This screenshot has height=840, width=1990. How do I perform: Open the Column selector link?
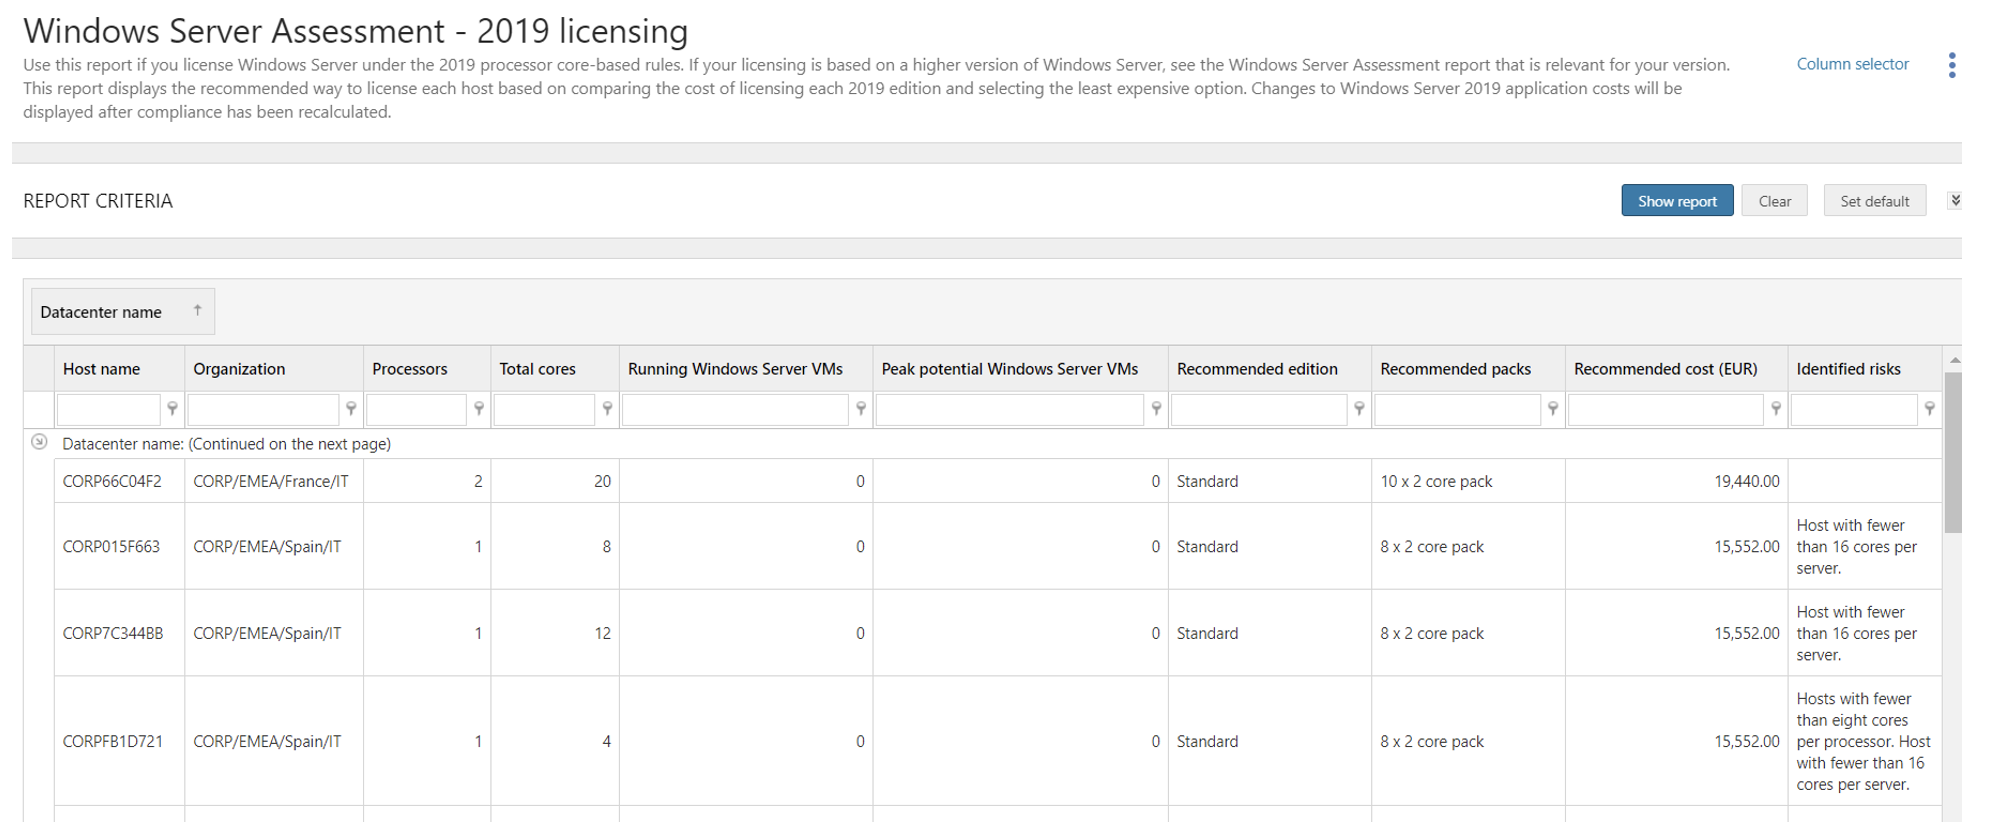coord(1853,64)
